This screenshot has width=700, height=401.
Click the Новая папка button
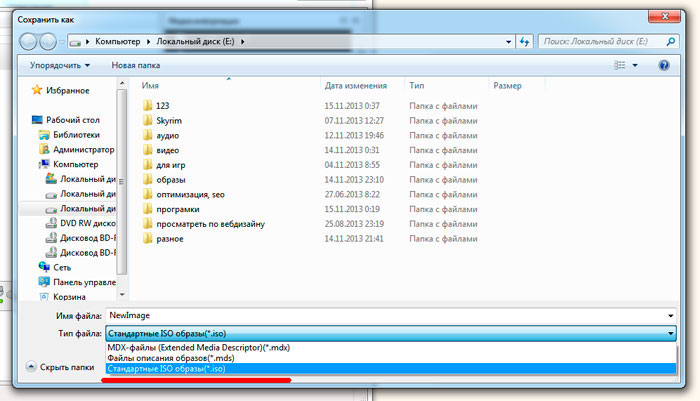[136, 65]
